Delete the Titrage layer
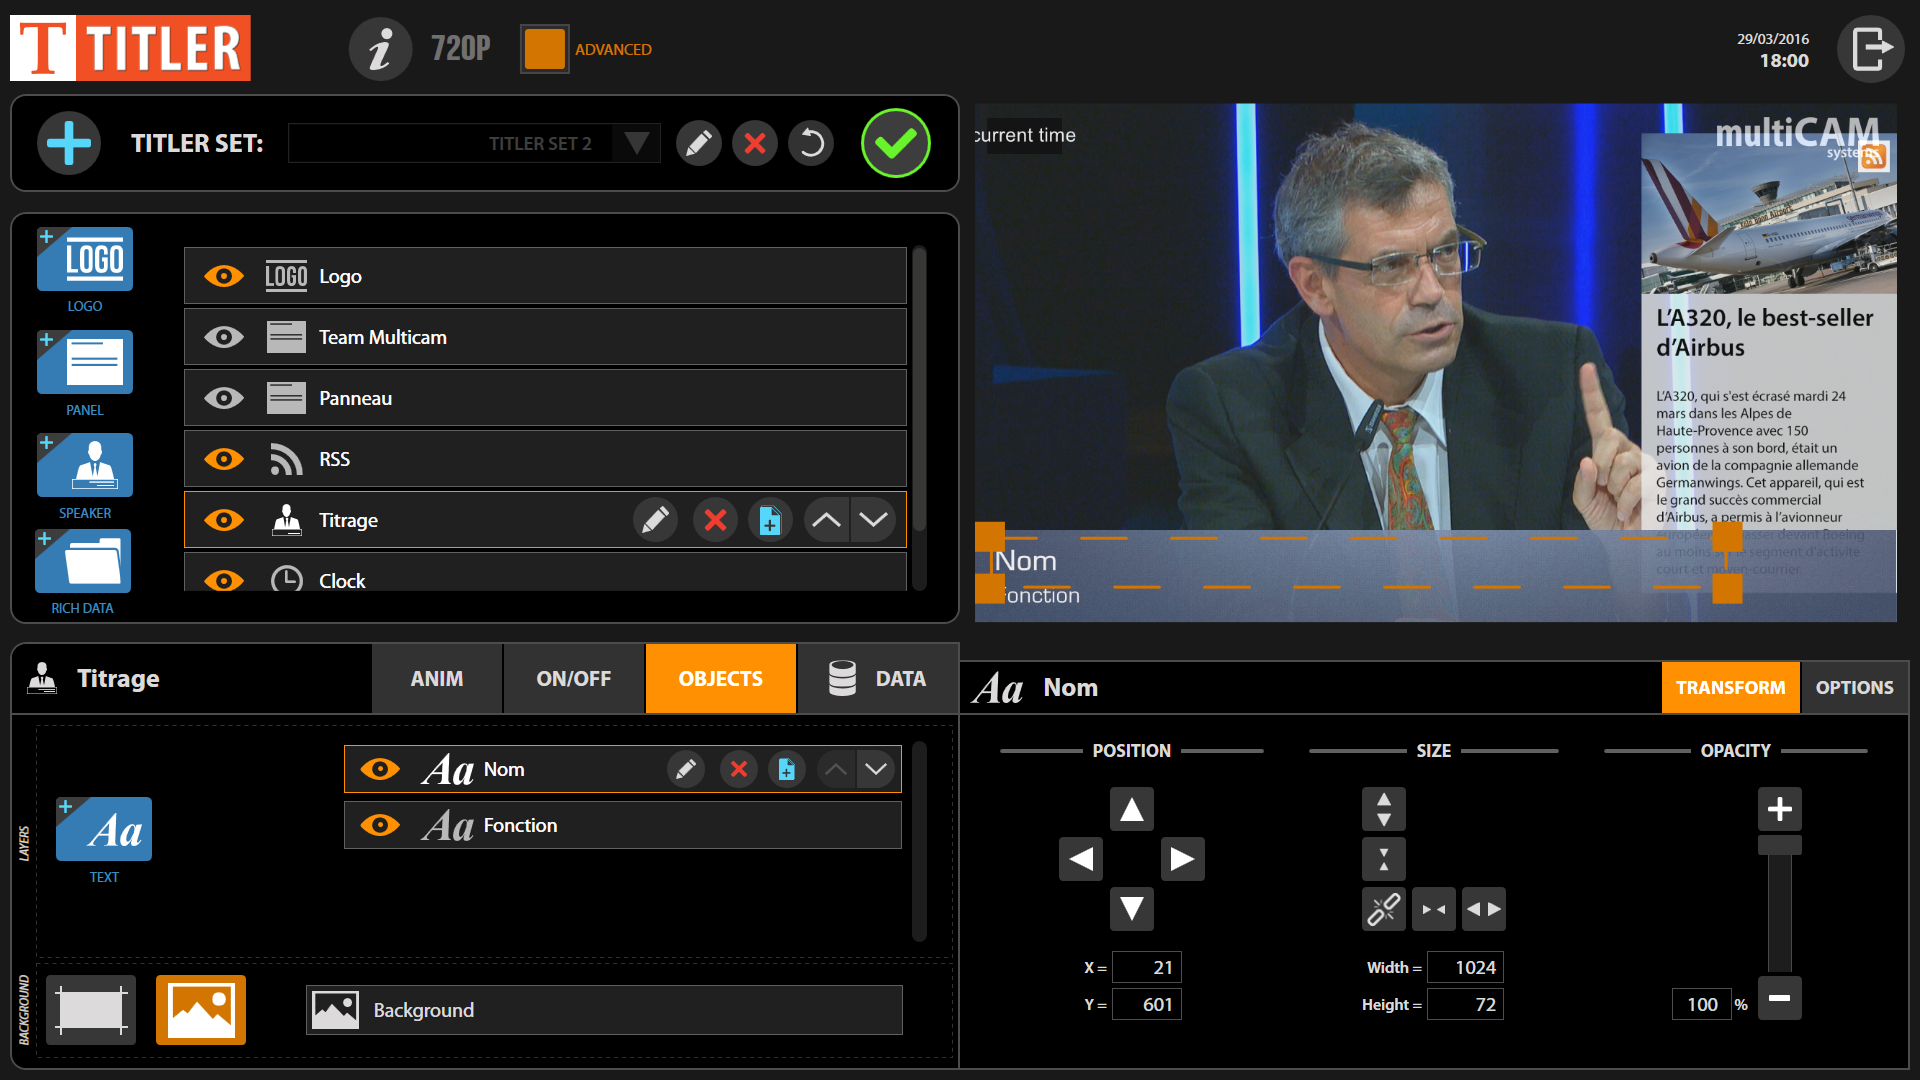 [715, 520]
